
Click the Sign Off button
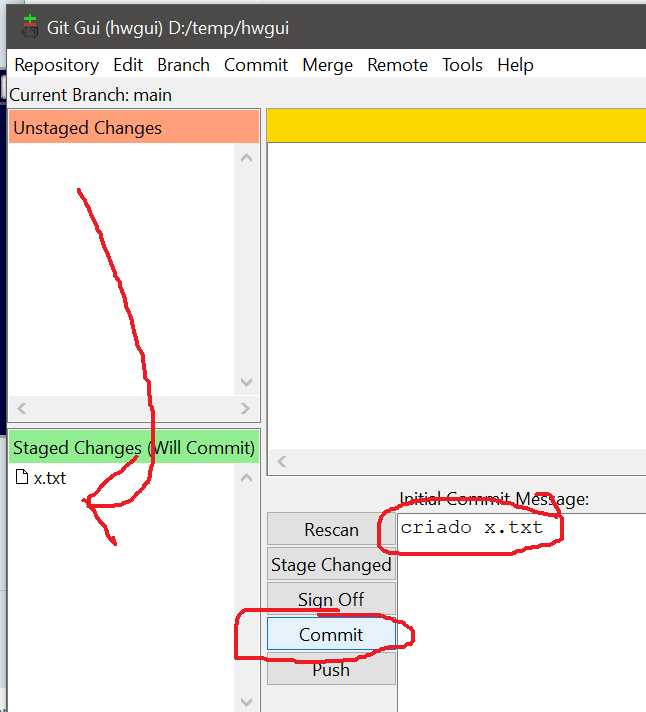click(x=331, y=599)
